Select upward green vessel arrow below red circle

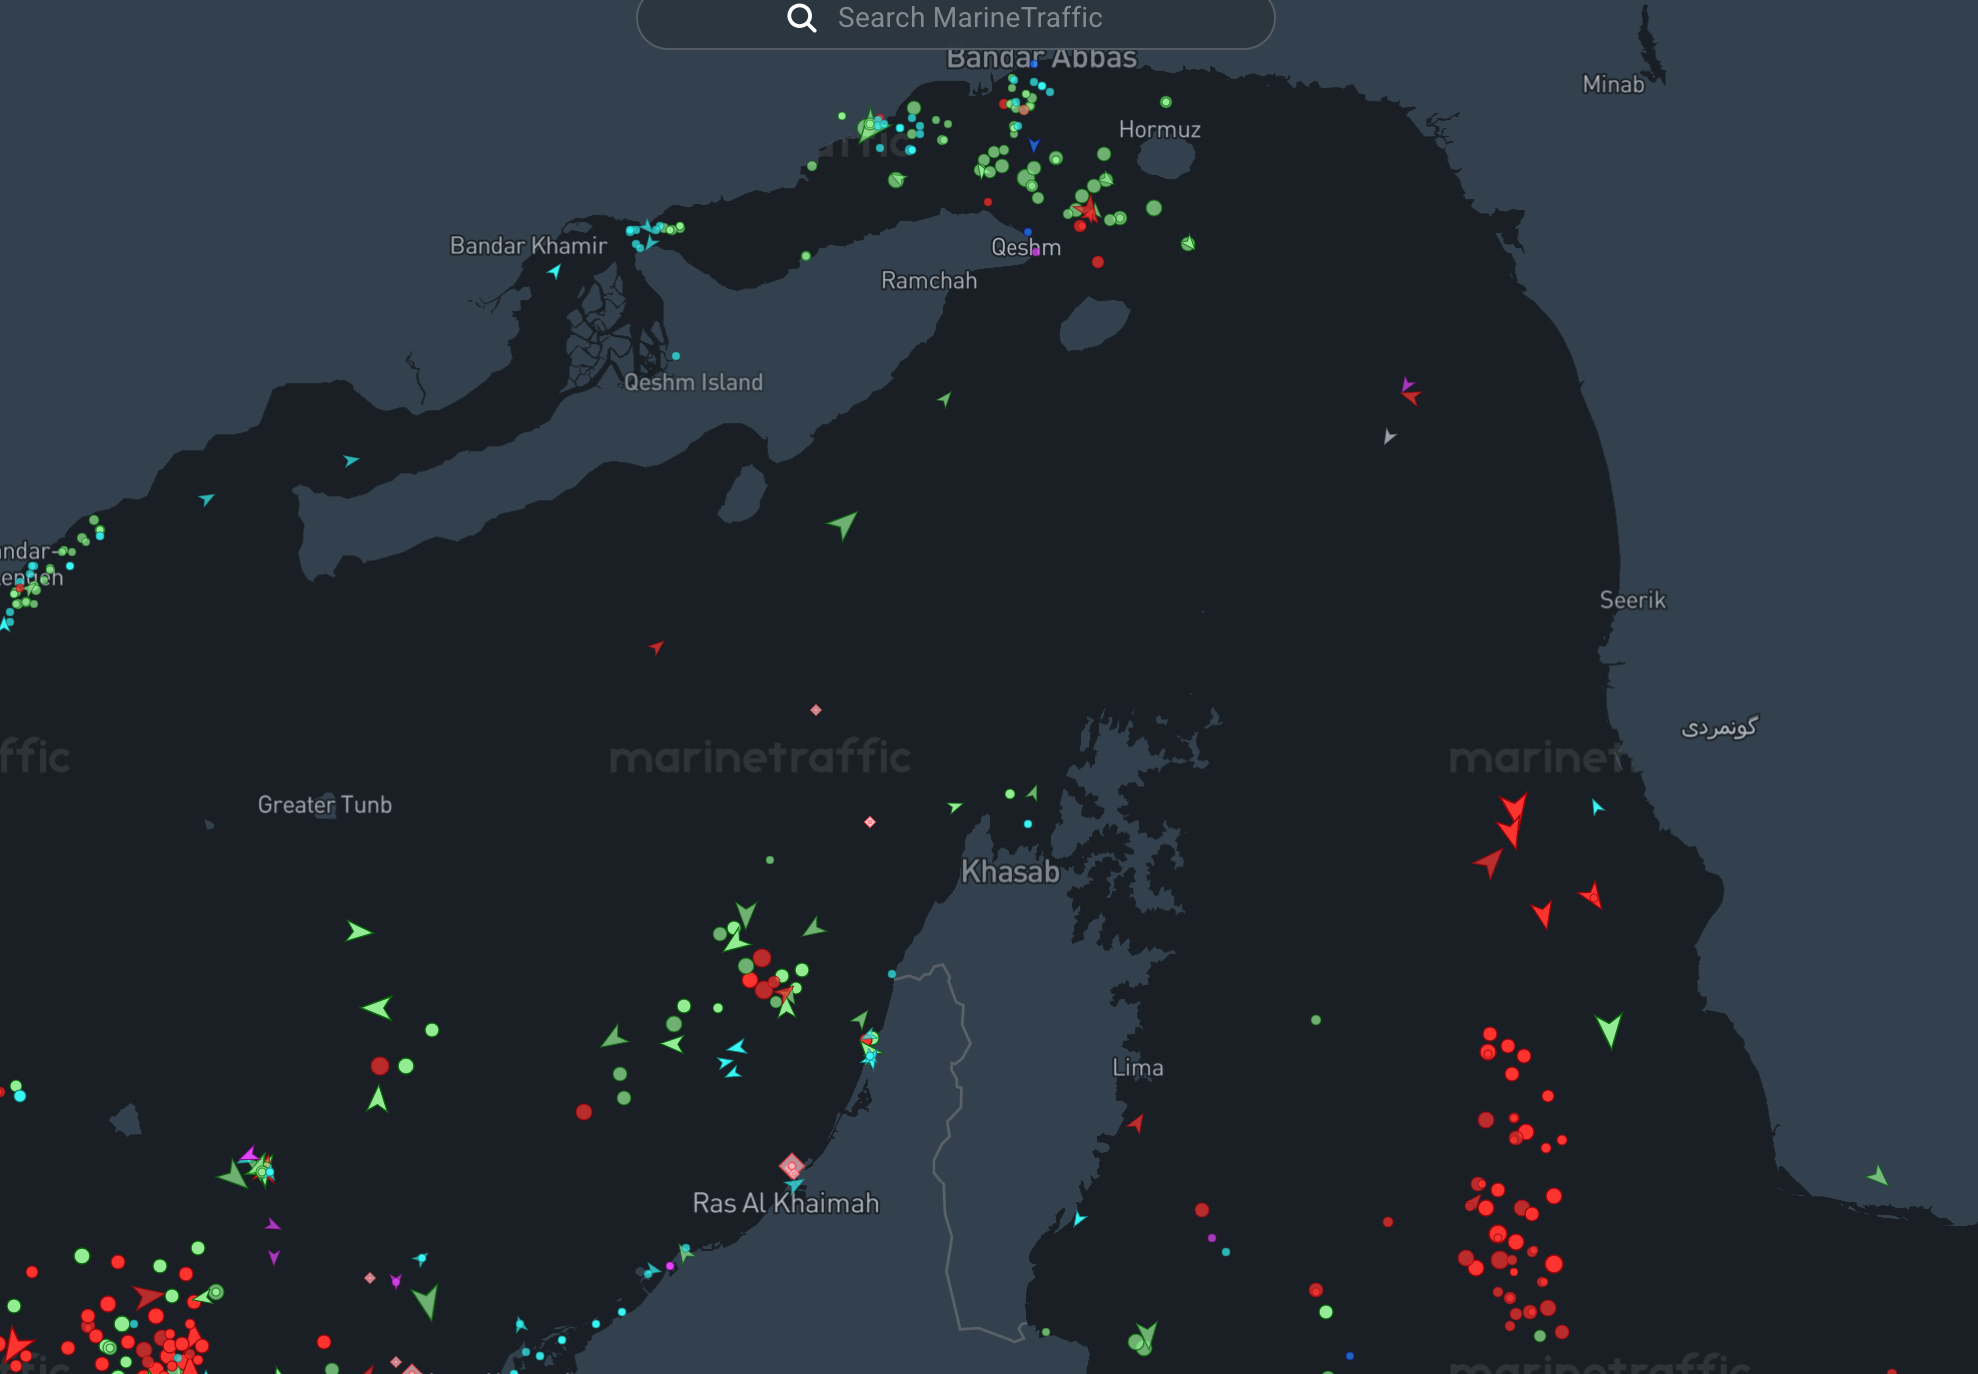tap(377, 1100)
